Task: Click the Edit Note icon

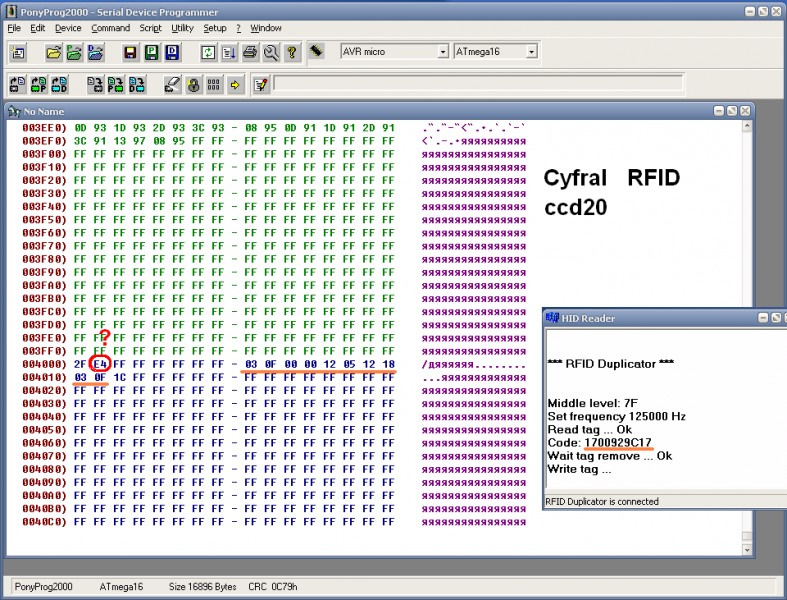Action: pyautogui.click(x=260, y=85)
